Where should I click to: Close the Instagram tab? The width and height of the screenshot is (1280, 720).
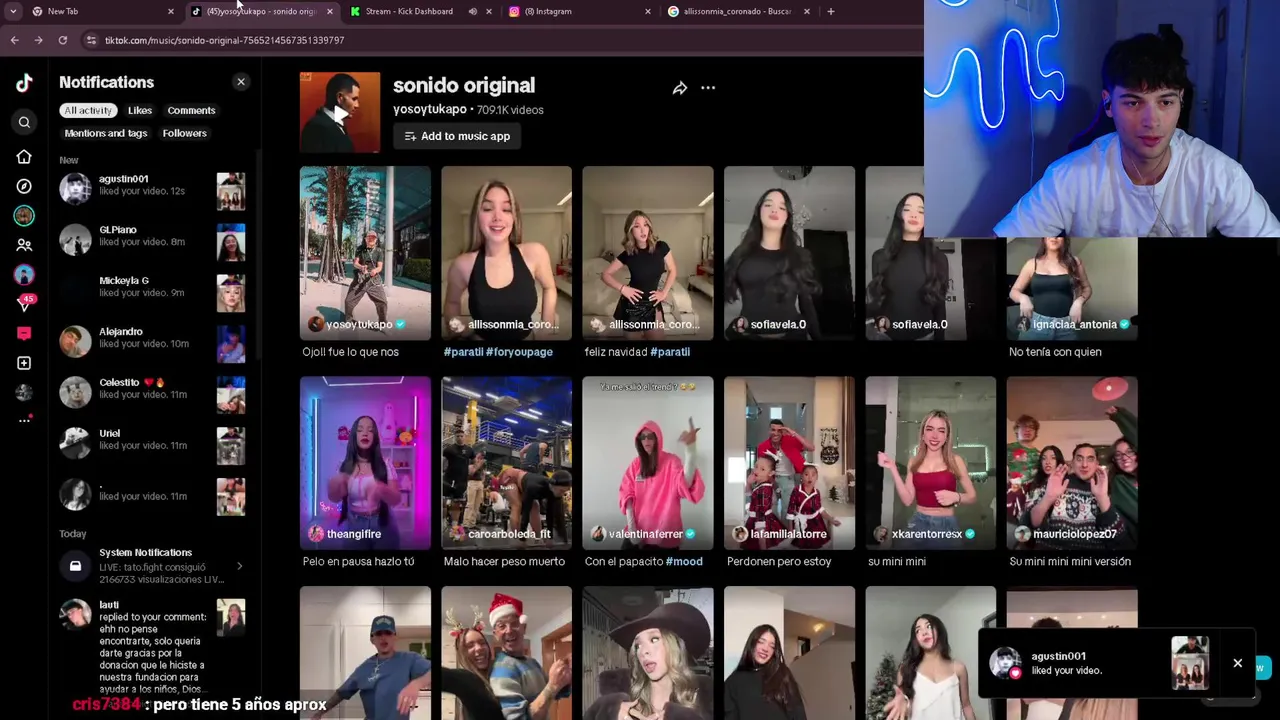coord(647,11)
